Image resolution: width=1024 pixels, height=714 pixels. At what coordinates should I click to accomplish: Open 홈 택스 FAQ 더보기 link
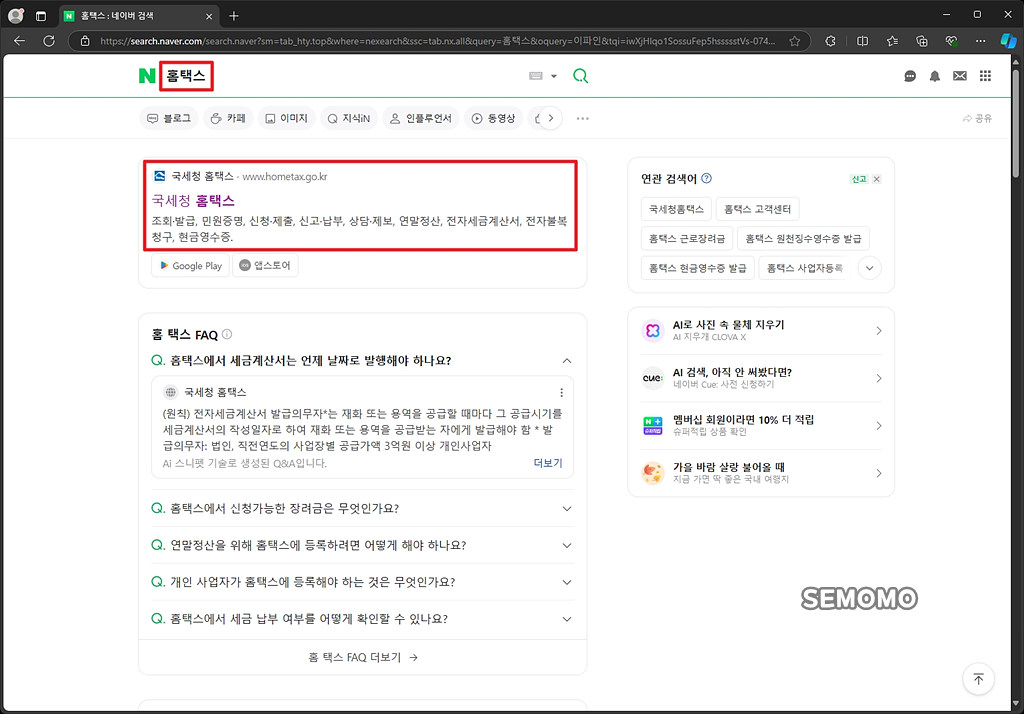click(362, 657)
